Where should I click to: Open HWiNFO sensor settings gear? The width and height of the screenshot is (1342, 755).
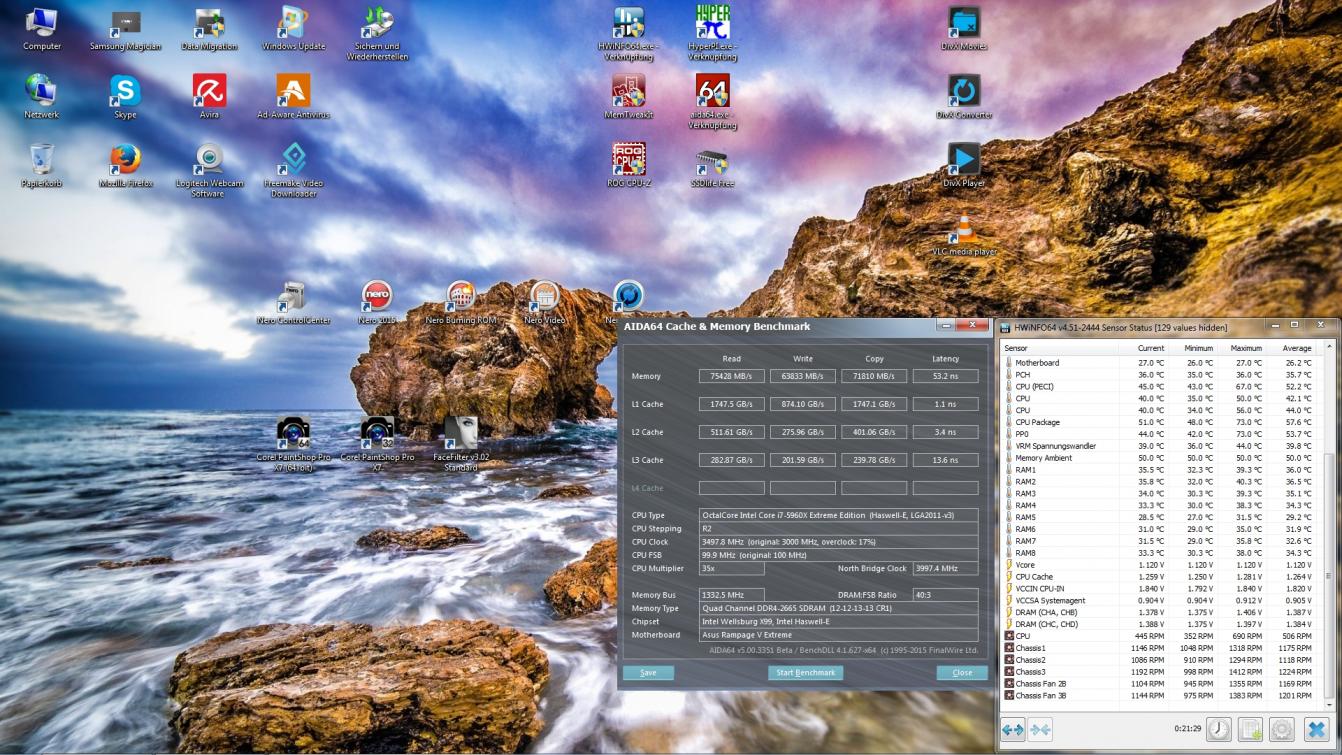tap(1282, 729)
